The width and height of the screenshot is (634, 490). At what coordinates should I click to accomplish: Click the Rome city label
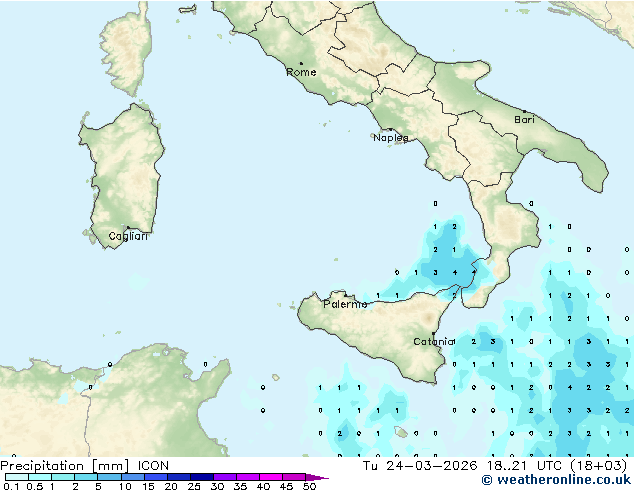[301, 72]
